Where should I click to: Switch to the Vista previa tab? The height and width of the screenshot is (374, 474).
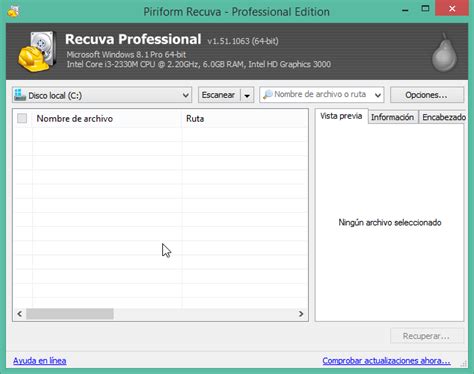click(x=341, y=116)
